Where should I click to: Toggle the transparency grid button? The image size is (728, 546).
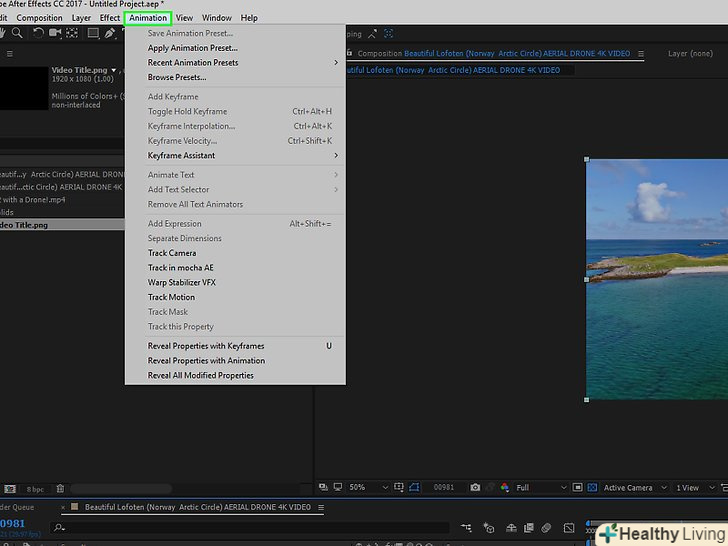(x=592, y=488)
